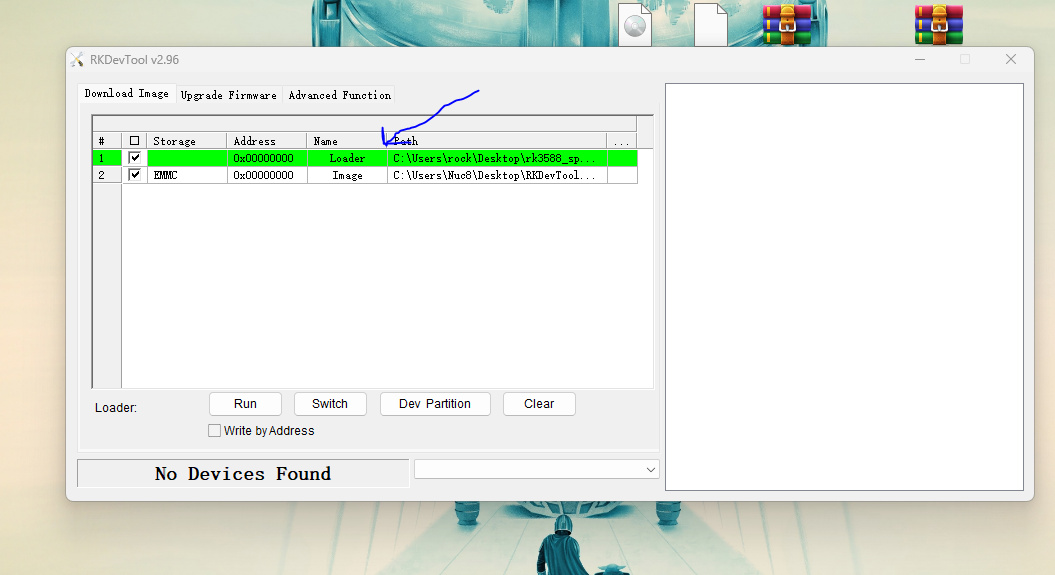The height and width of the screenshot is (575, 1055).
Task: Click inside the white log output panel
Action: (x=844, y=287)
